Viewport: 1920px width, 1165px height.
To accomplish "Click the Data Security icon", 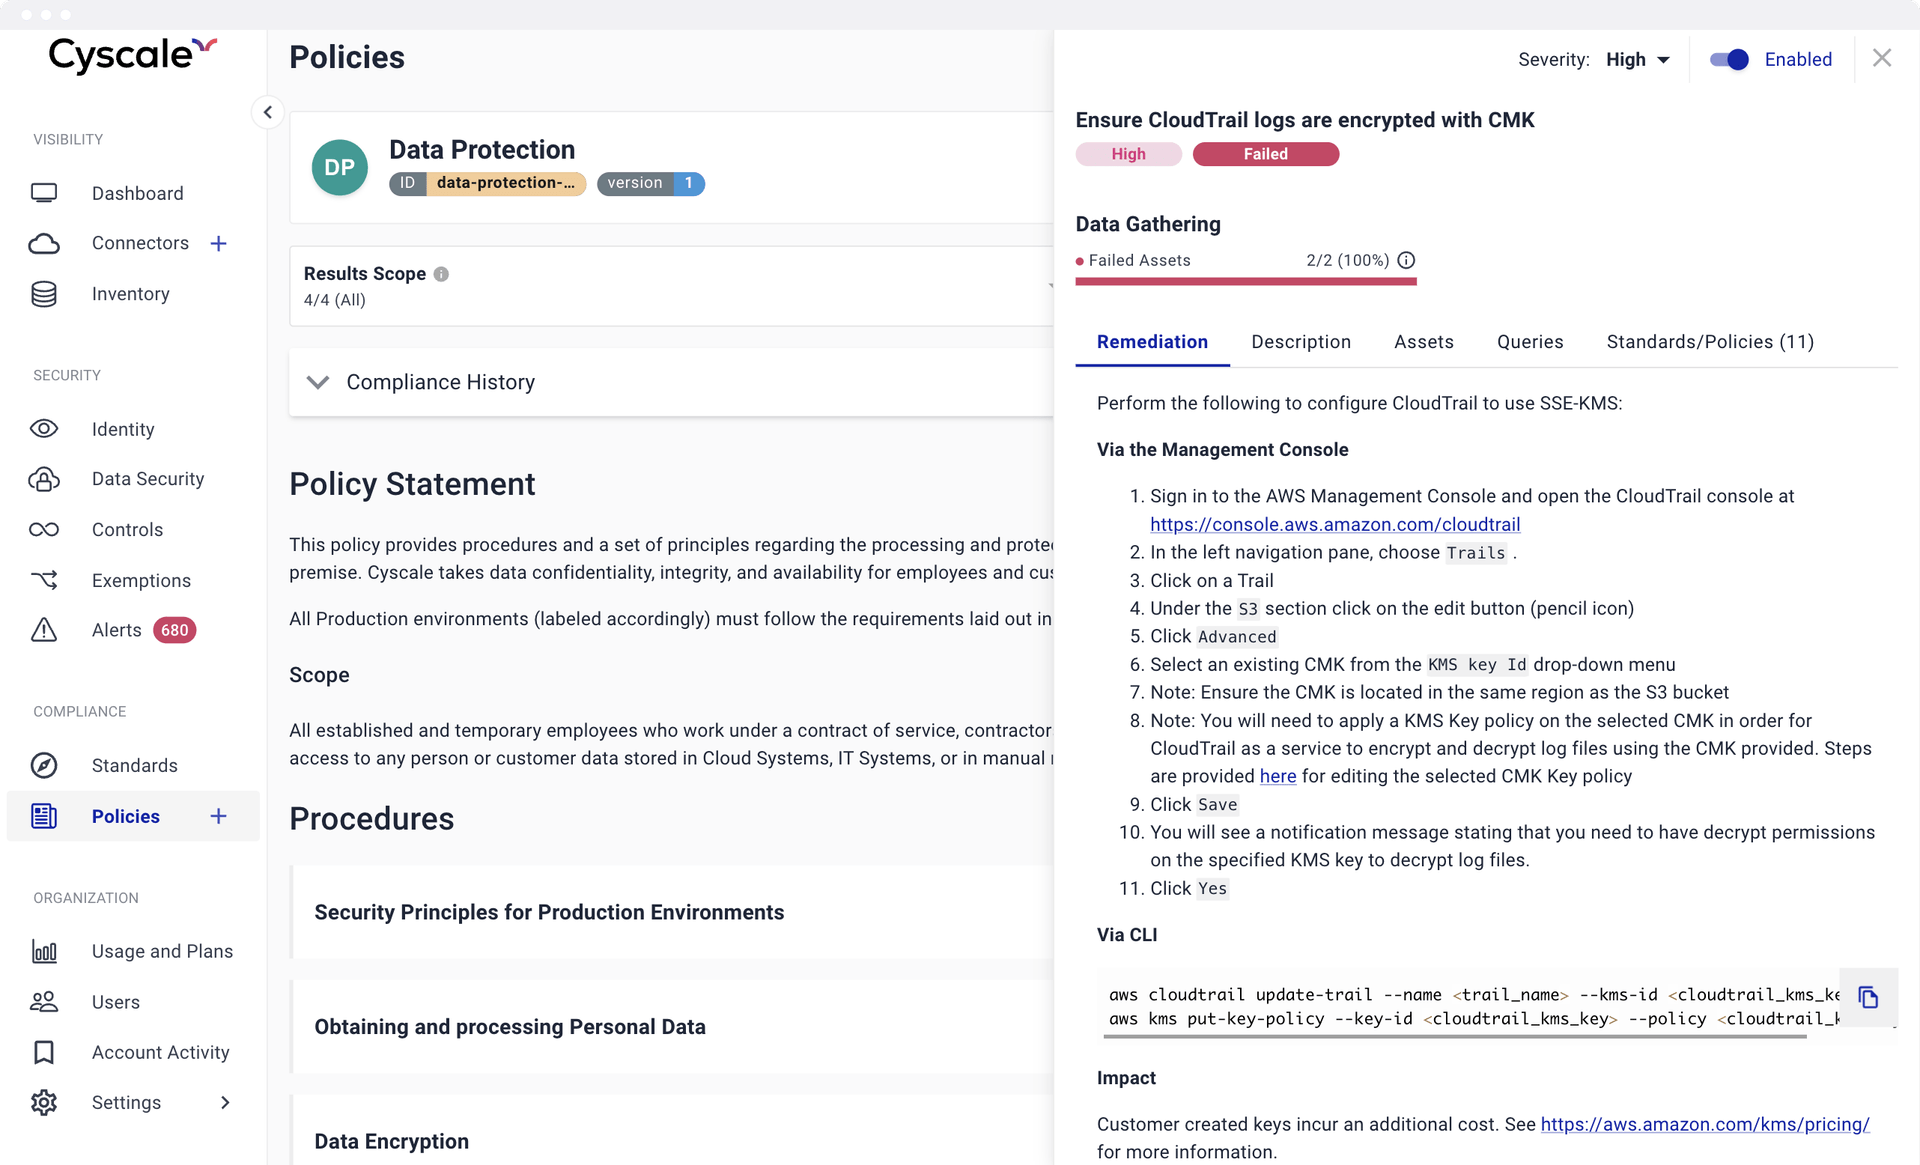I will click(45, 479).
